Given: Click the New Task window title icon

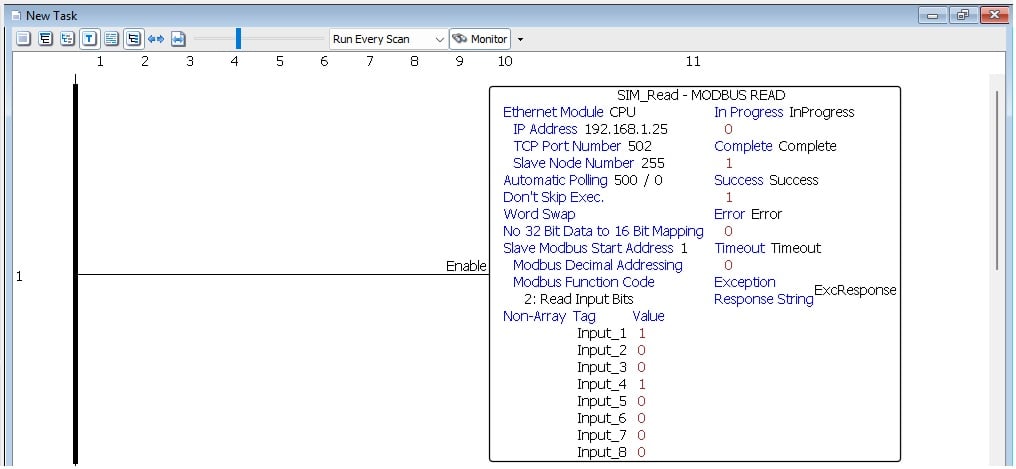Looking at the screenshot, I should pos(17,15).
